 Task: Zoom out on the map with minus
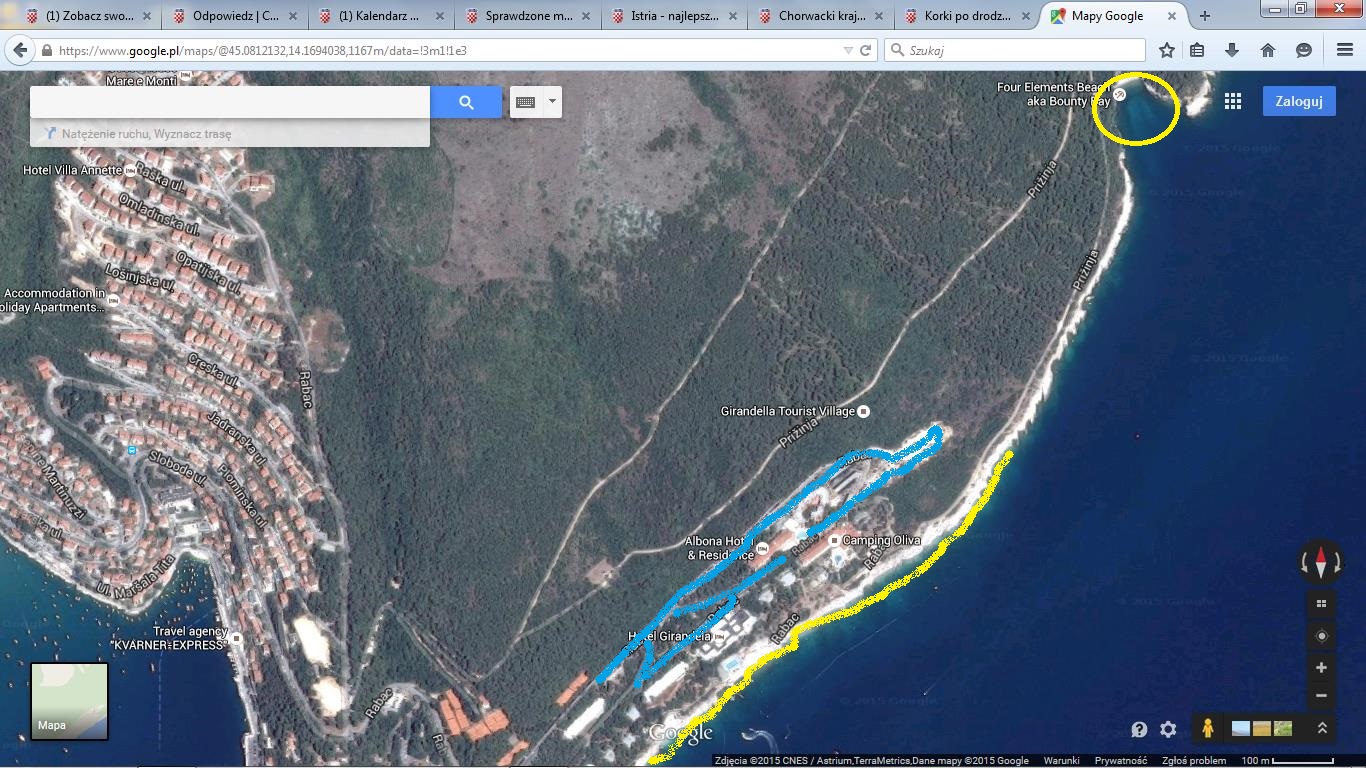[x=1321, y=695]
